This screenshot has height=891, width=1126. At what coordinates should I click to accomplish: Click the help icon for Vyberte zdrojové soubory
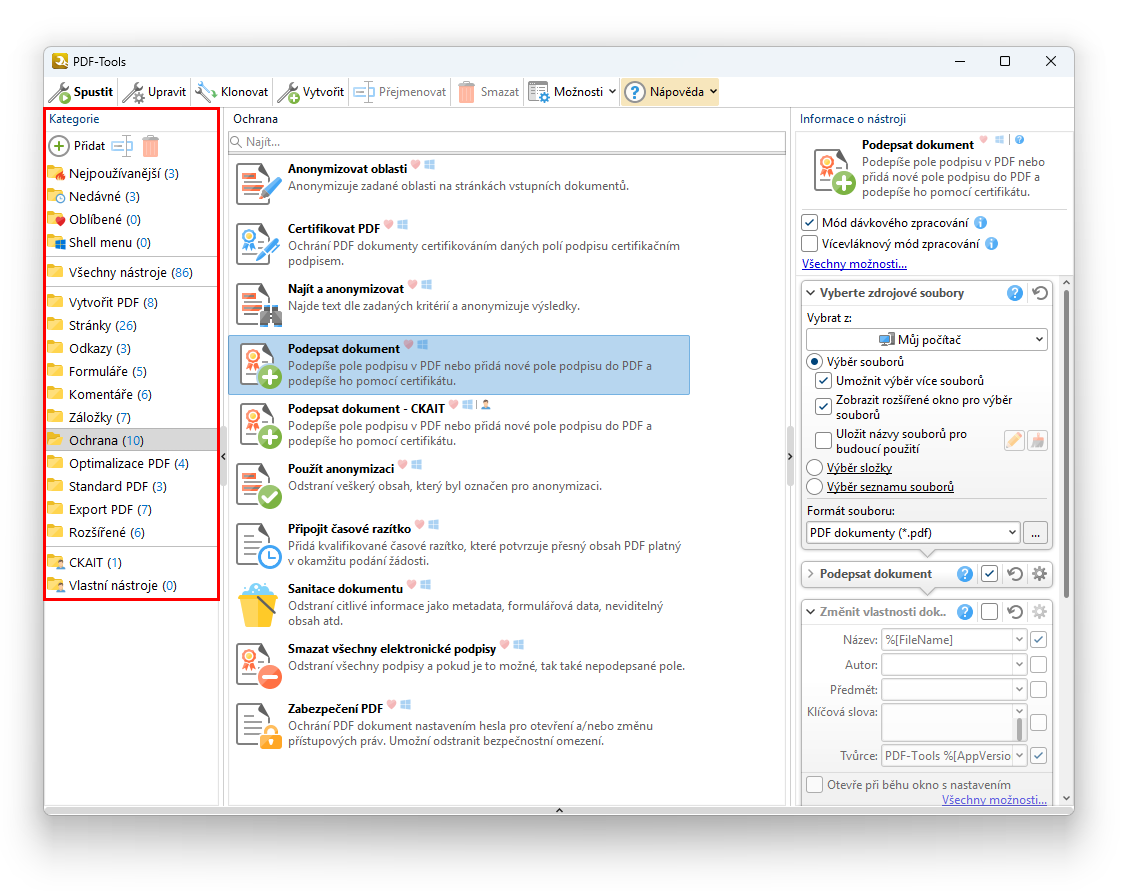click(x=1015, y=293)
